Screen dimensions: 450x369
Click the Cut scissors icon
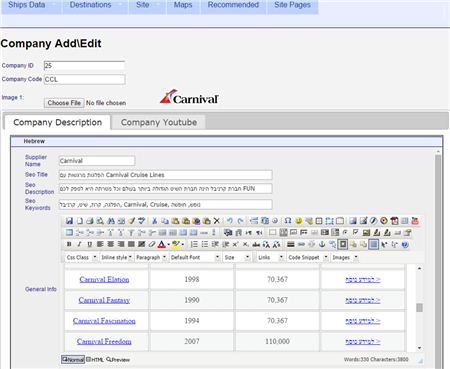pyautogui.click(x=154, y=221)
